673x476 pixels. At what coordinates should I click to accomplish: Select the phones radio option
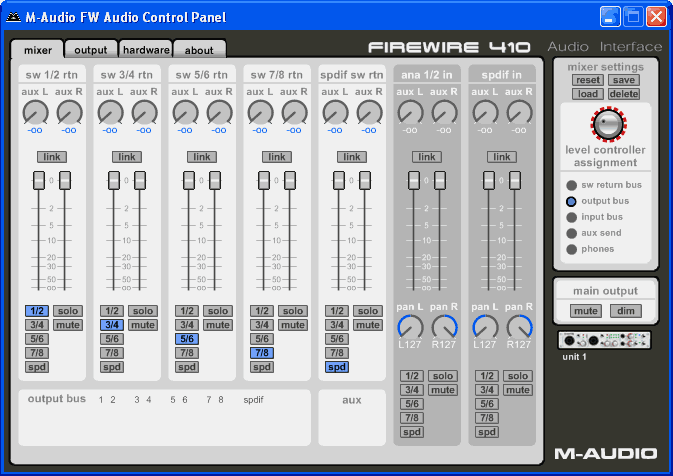point(571,249)
